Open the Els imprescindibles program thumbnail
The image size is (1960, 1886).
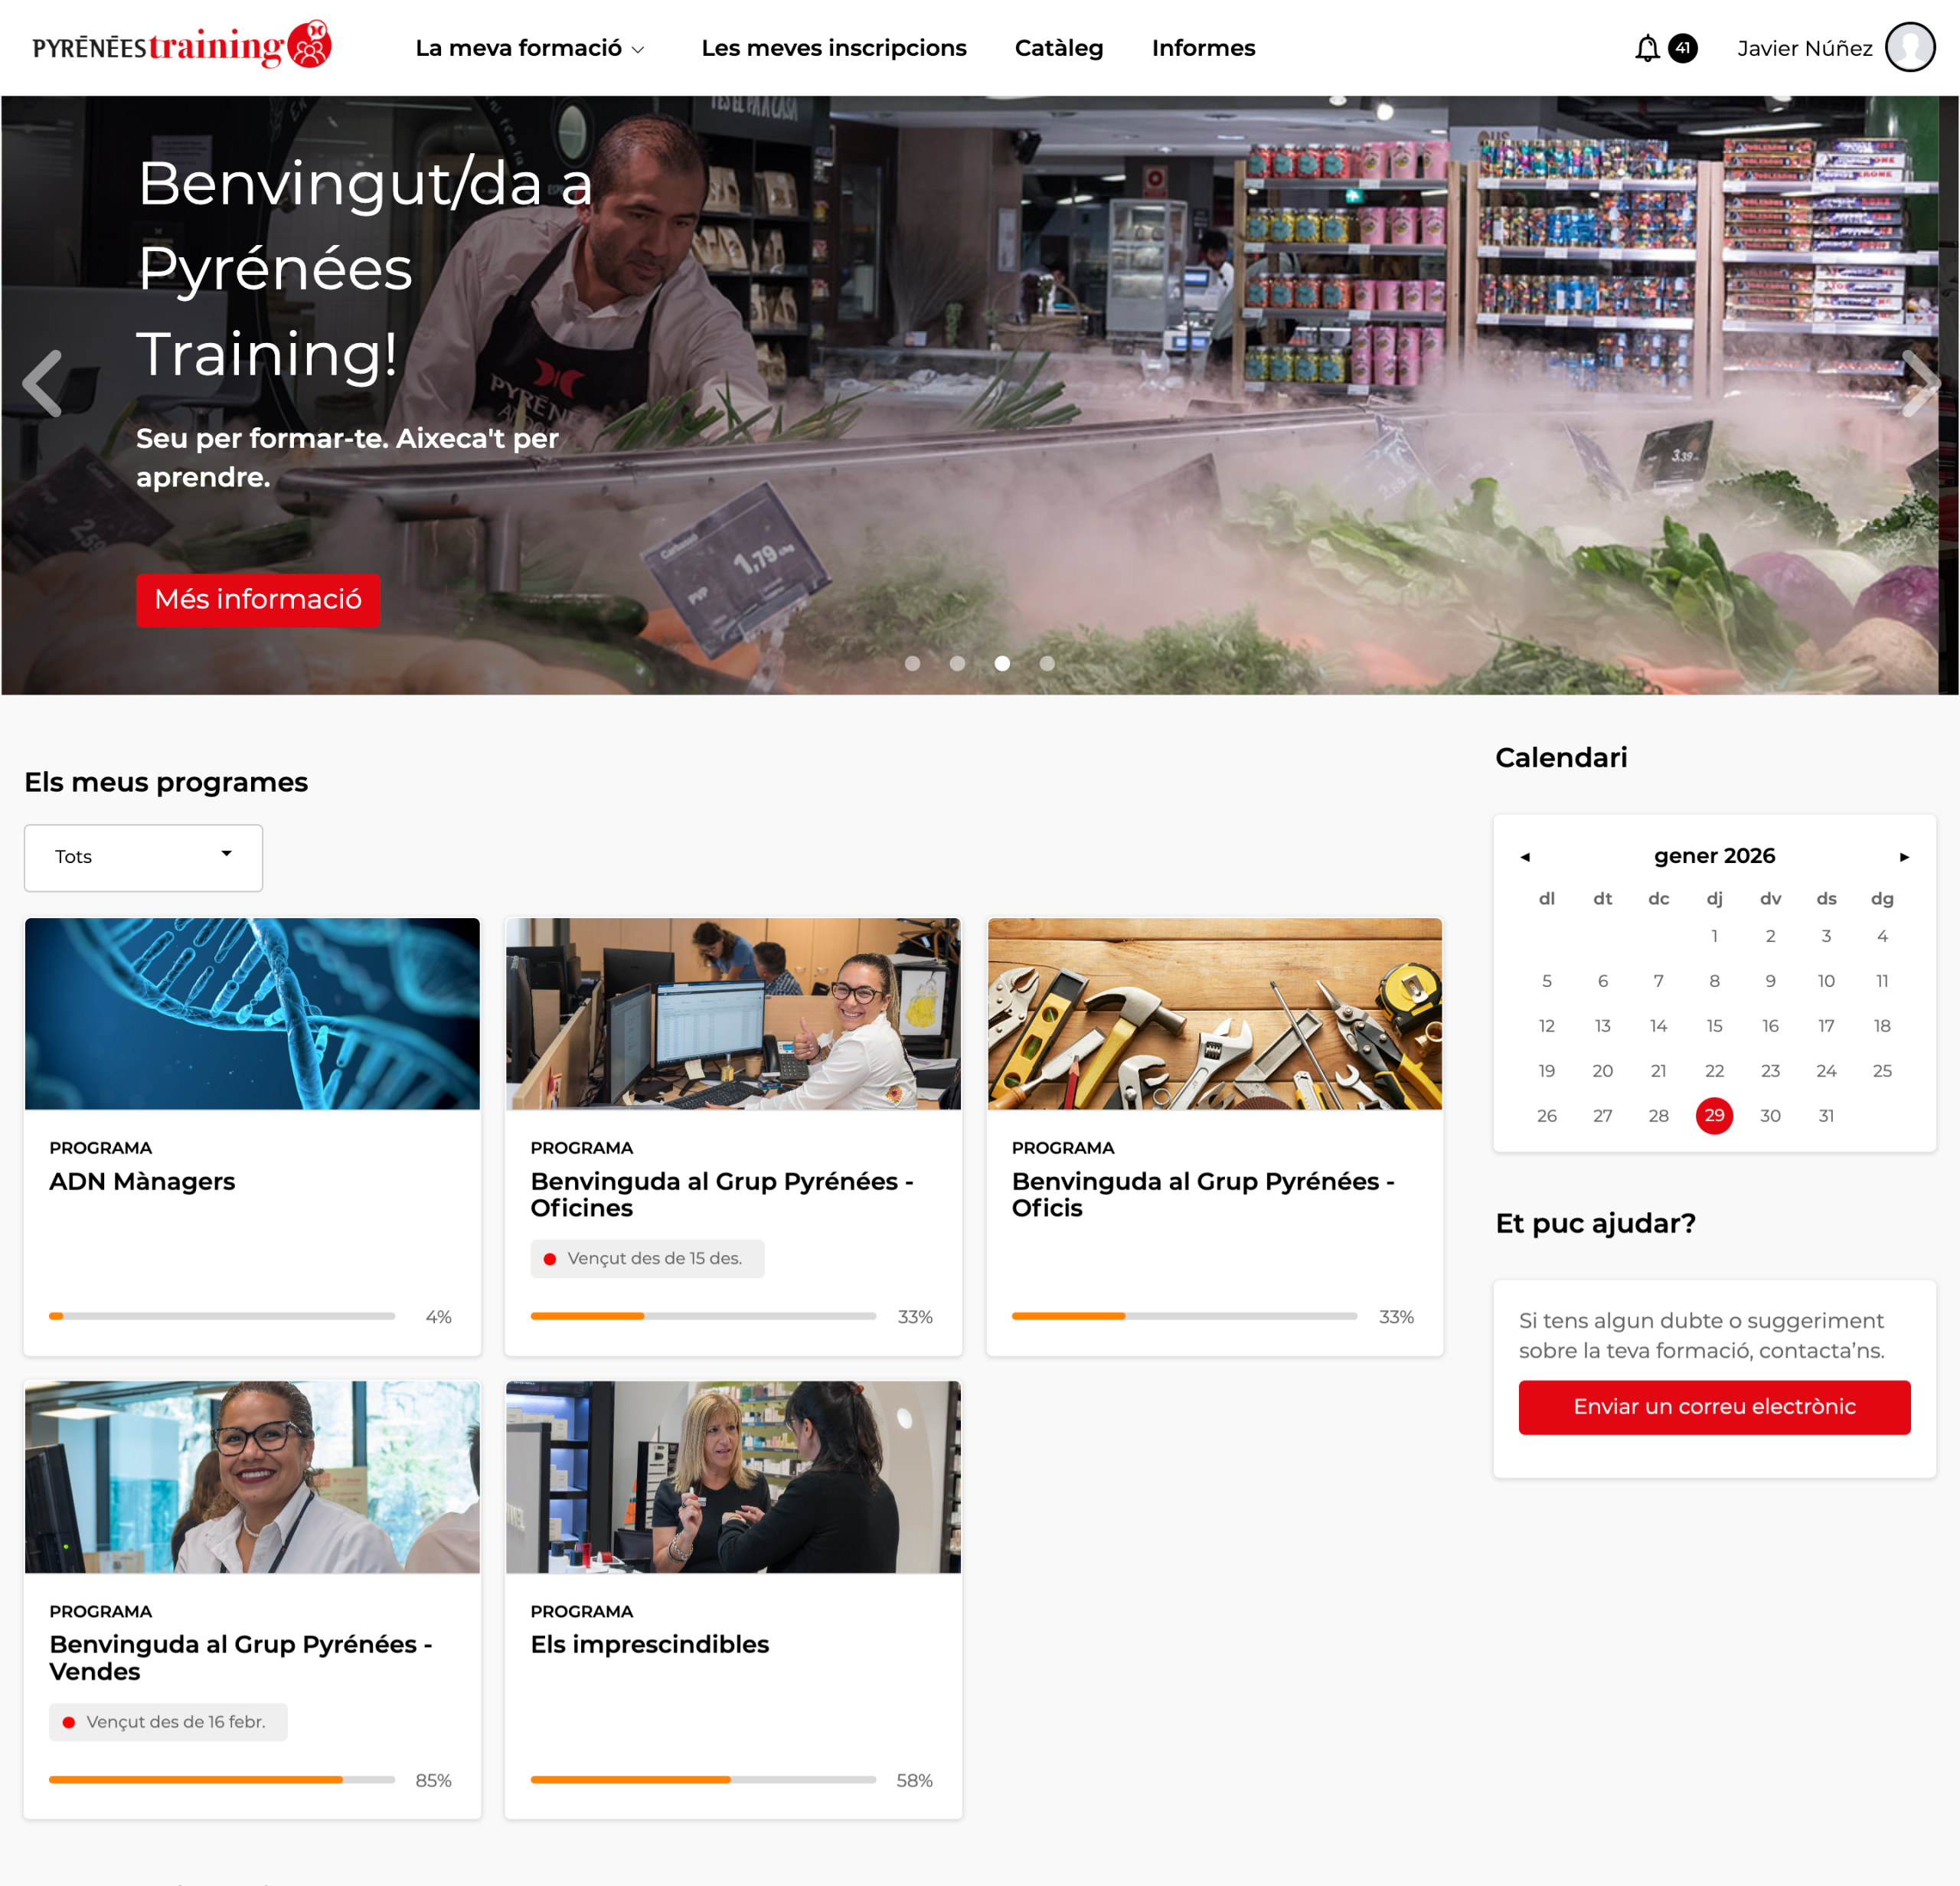click(732, 1476)
